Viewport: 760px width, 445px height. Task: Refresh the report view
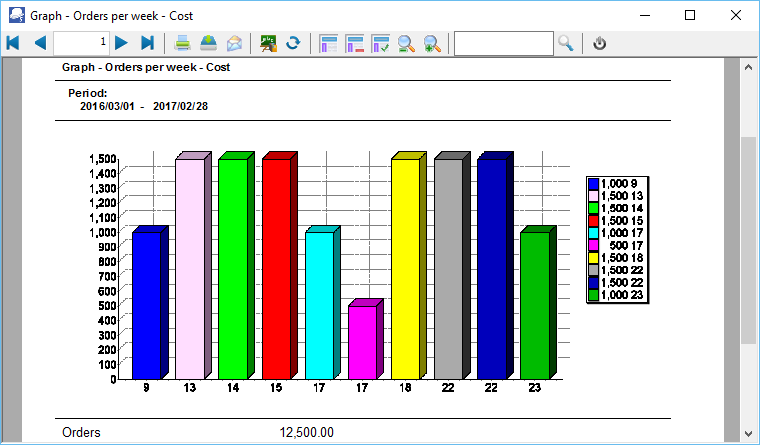pyautogui.click(x=293, y=43)
